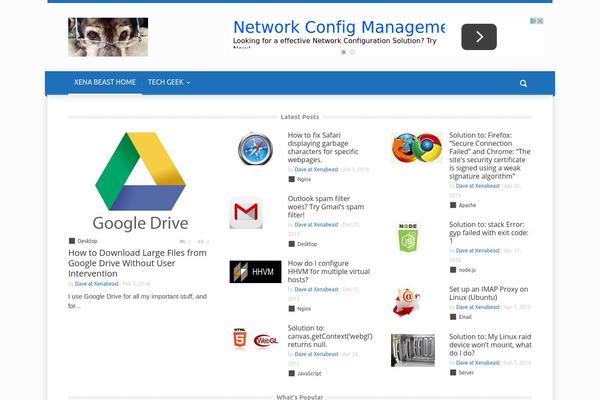
Task: Open author Dave at Xenabeast on HHVM post
Action: click(316, 289)
